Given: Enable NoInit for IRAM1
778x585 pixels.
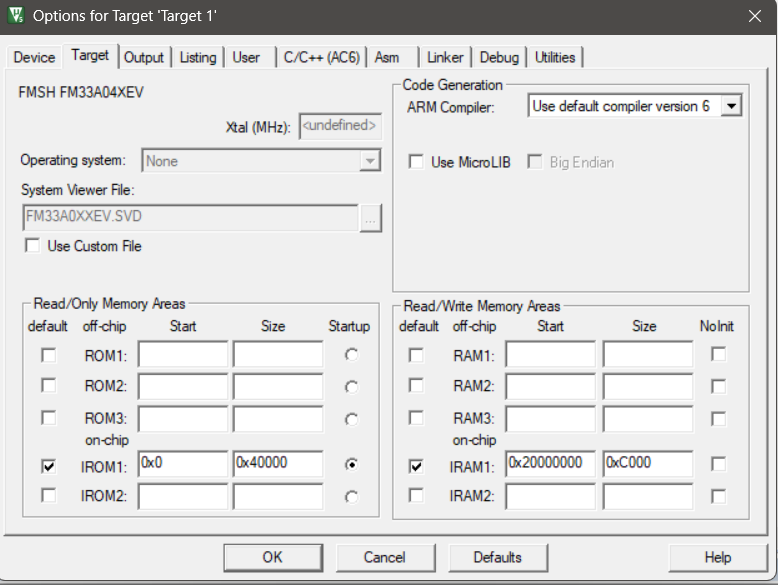Looking at the screenshot, I should click(718, 464).
